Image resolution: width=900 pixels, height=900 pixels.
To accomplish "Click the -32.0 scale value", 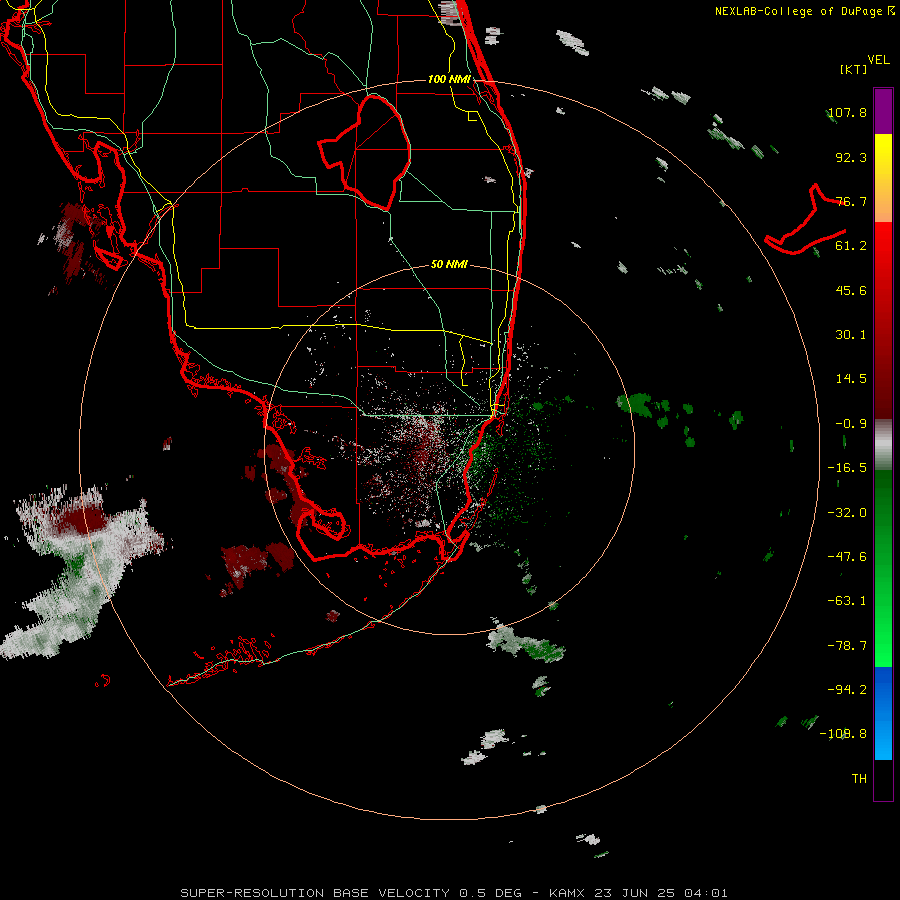I will pyautogui.click(x=847, y=513).
